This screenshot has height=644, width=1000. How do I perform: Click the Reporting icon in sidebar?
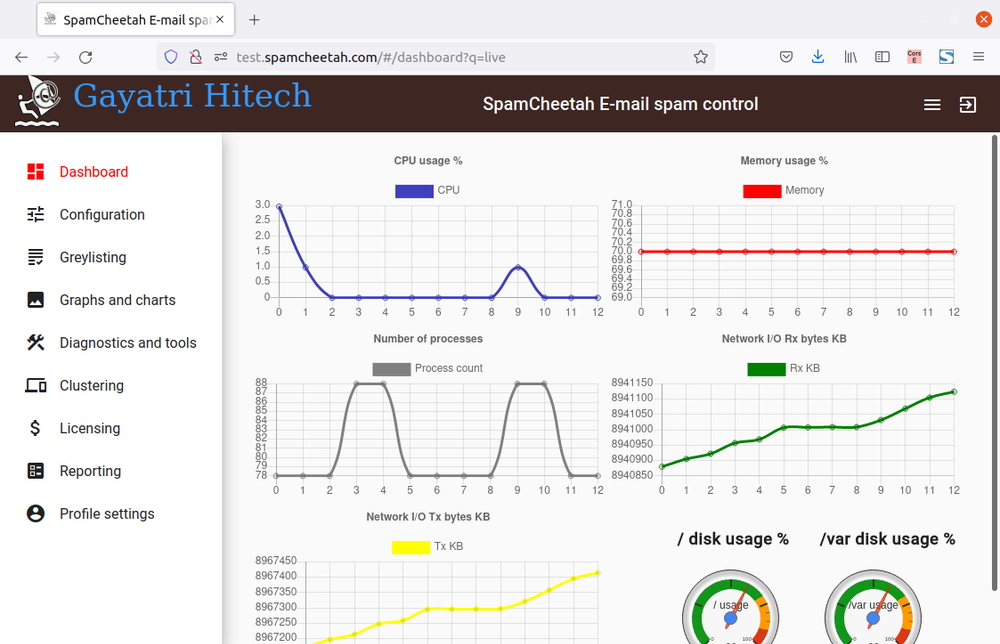pos(36,471)
